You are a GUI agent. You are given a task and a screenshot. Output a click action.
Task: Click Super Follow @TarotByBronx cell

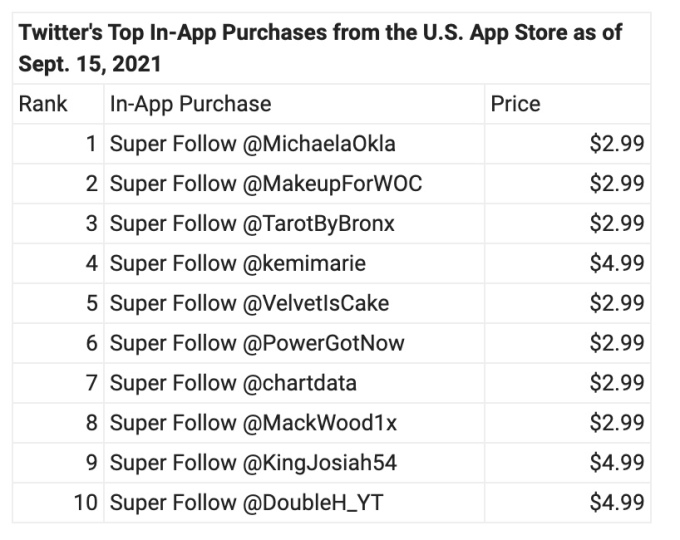252,224
